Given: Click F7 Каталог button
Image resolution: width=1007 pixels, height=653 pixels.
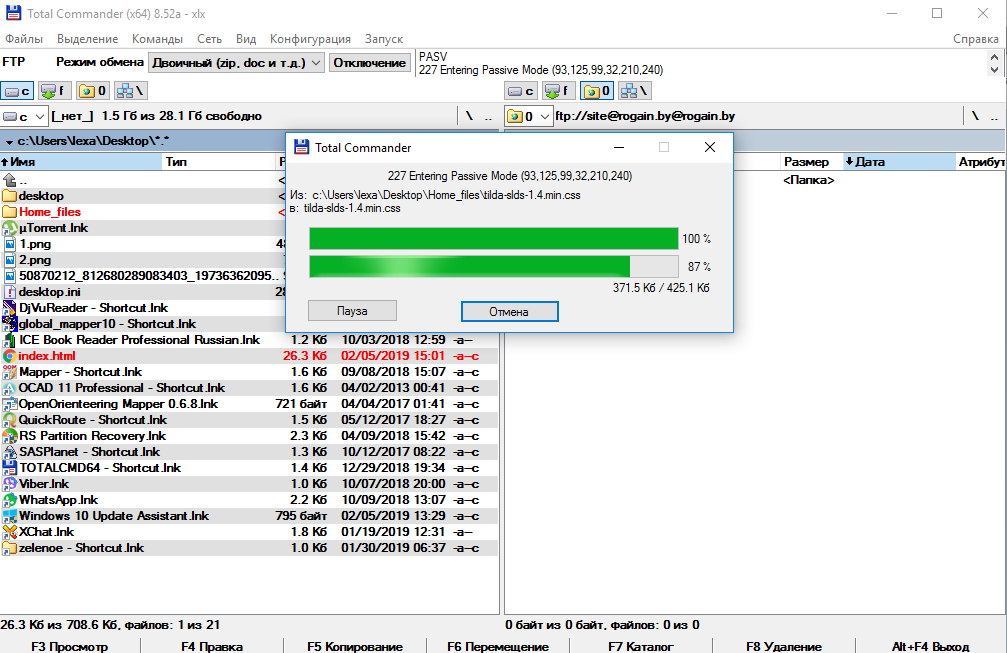Looking at the screenshot, I should click(x=641, y=646).
